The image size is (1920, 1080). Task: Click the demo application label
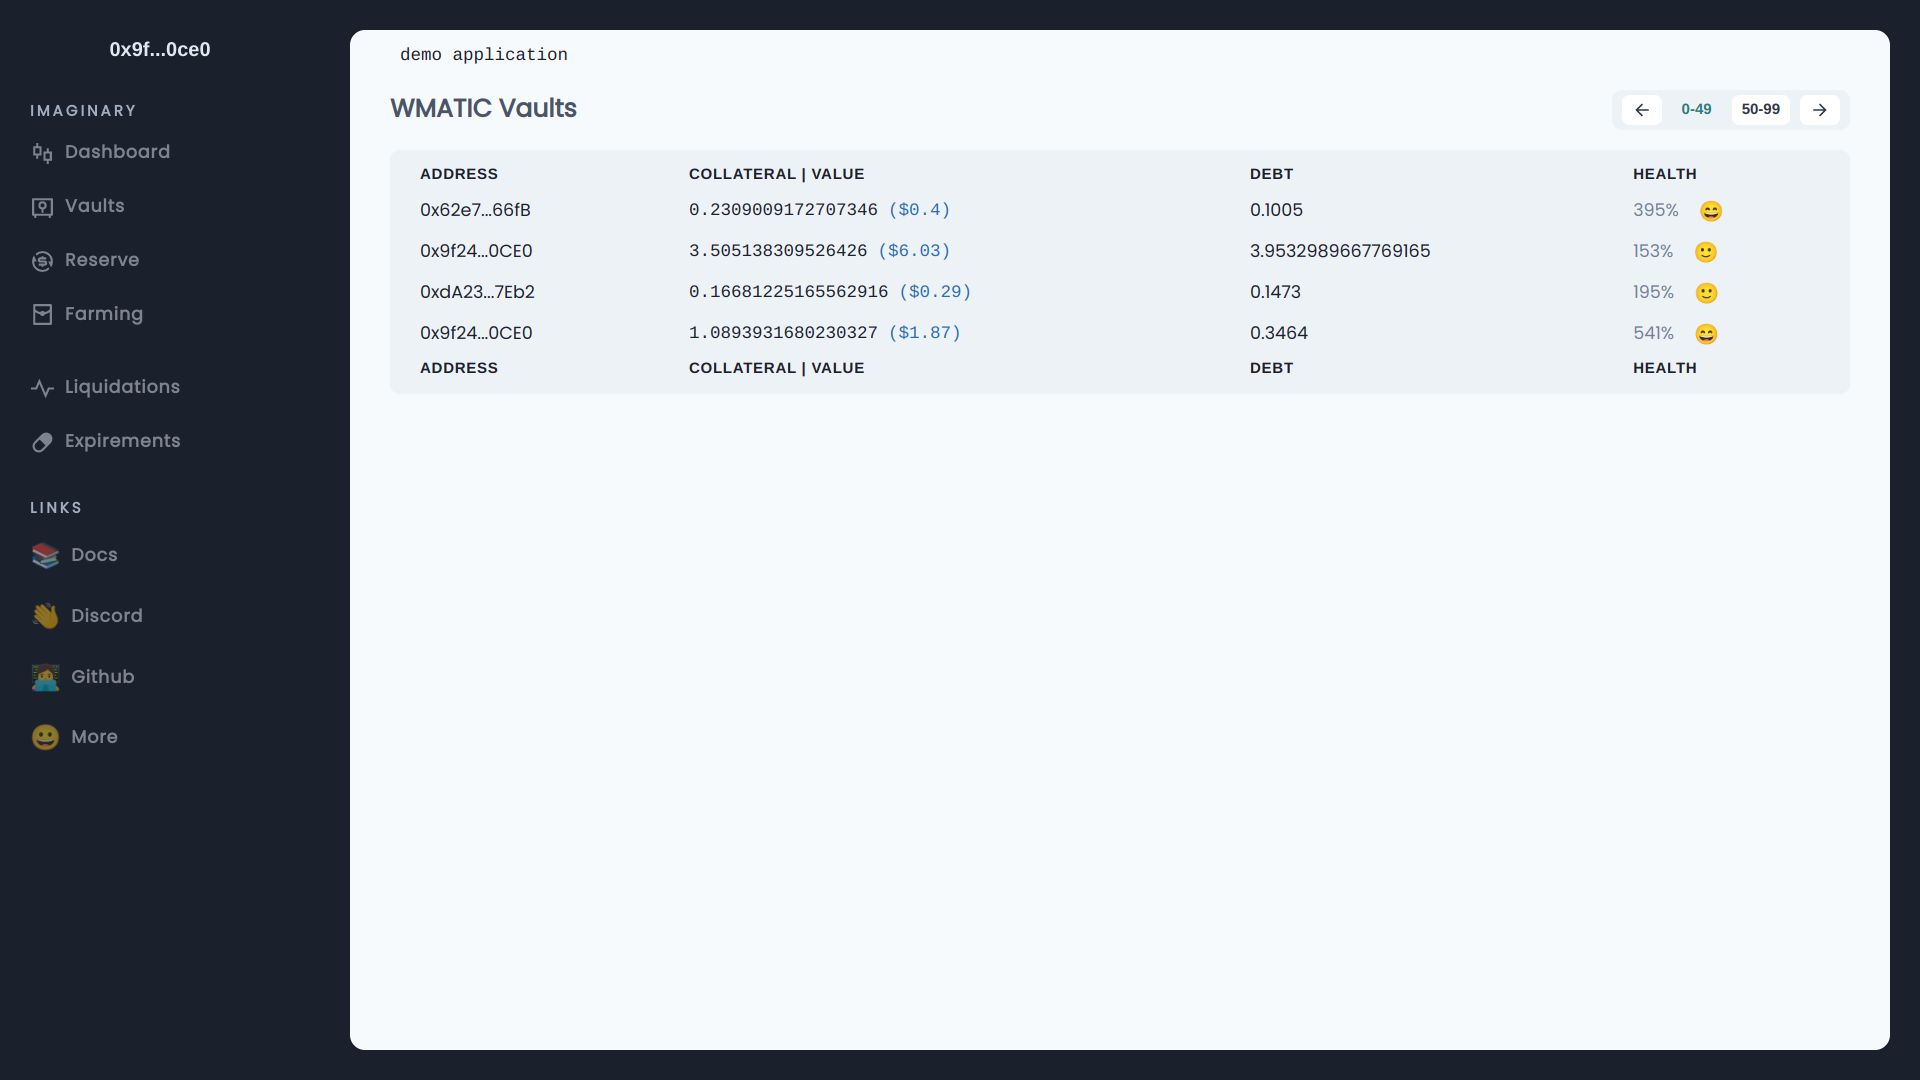[x=484, y=55]
